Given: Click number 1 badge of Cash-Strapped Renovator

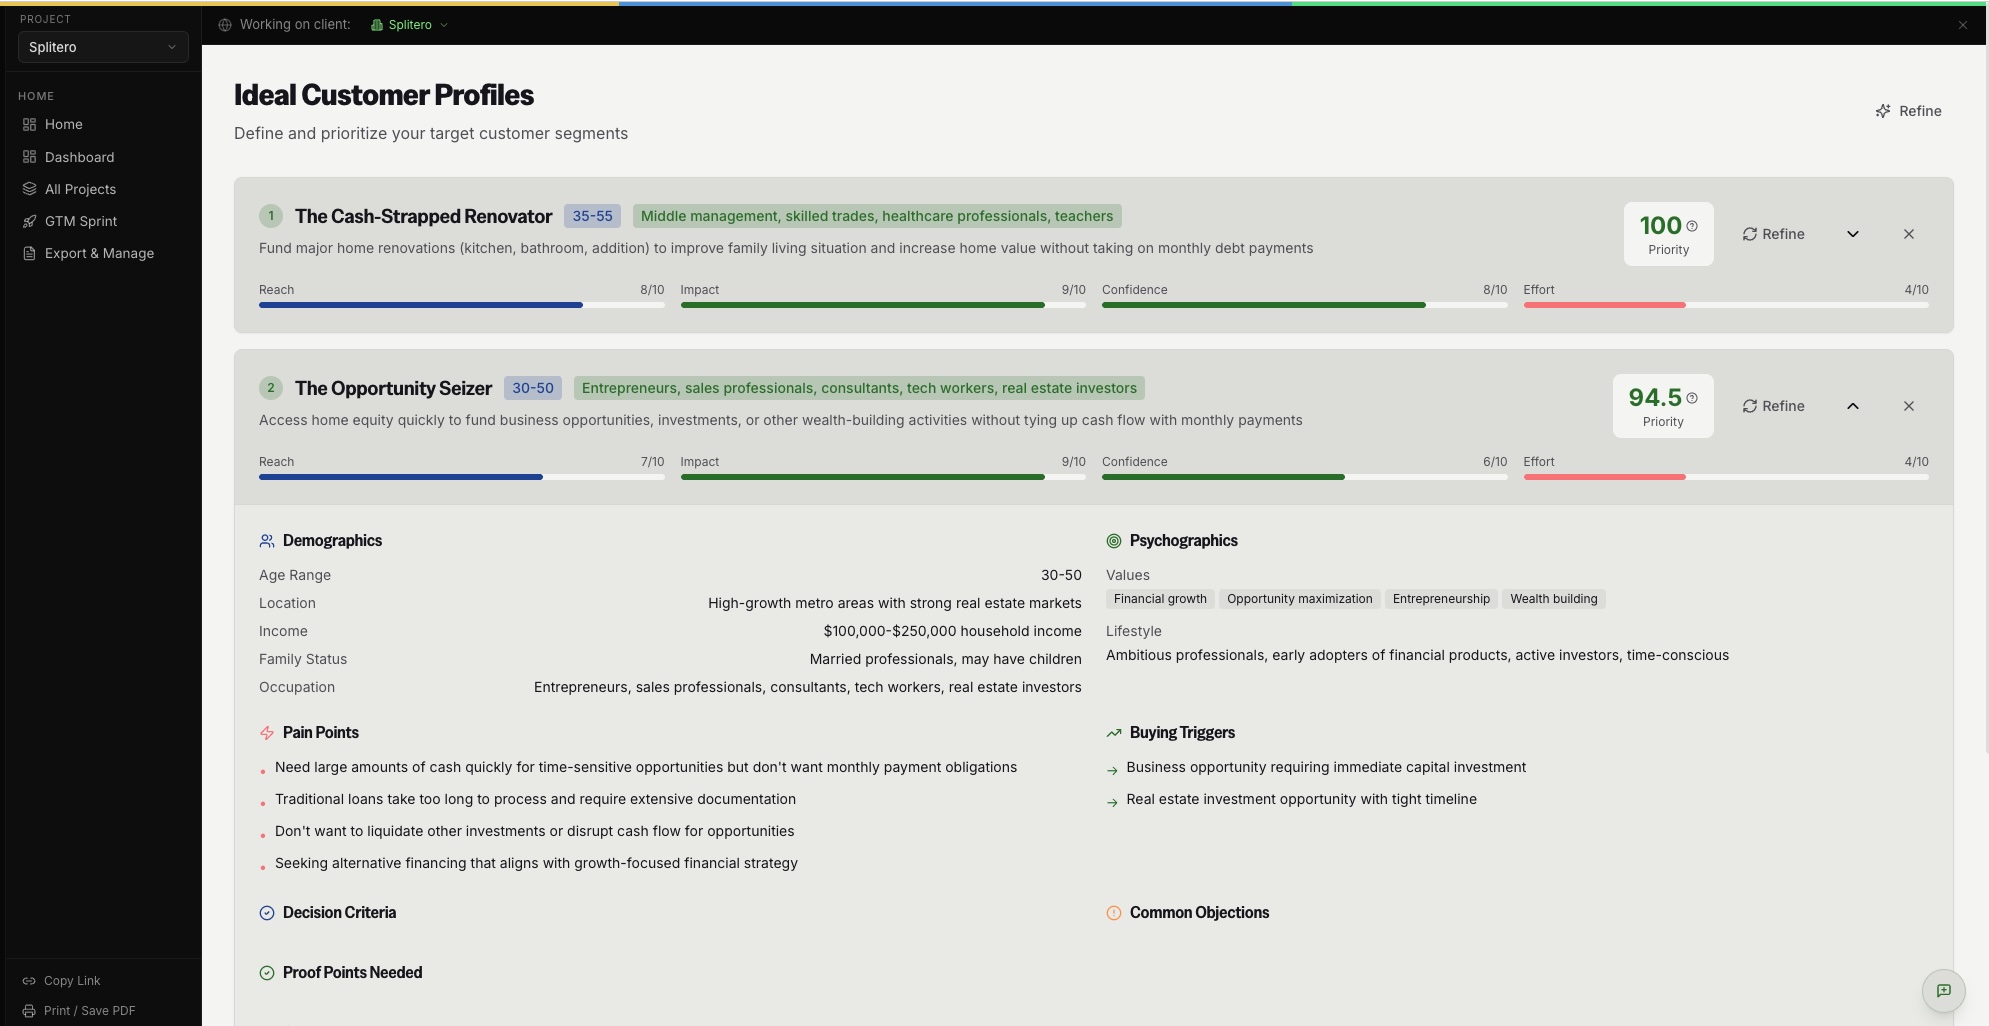Looking at the screenshot, I should [270, 216].
